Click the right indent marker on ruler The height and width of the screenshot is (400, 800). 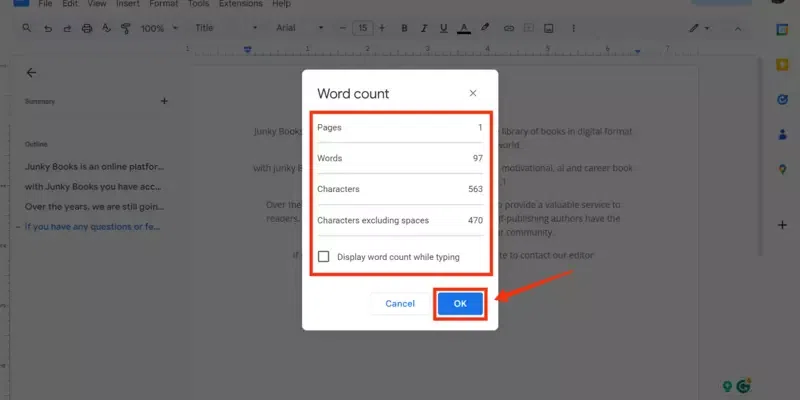[637, 51]
